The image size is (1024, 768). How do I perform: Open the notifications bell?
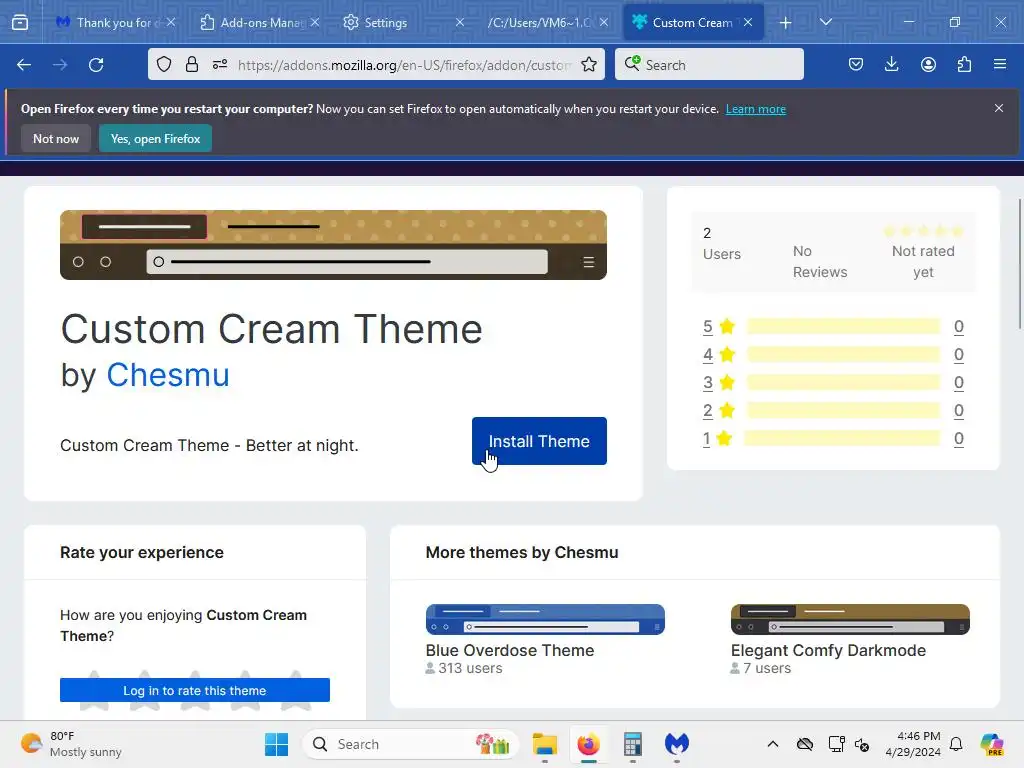(956, 744)
